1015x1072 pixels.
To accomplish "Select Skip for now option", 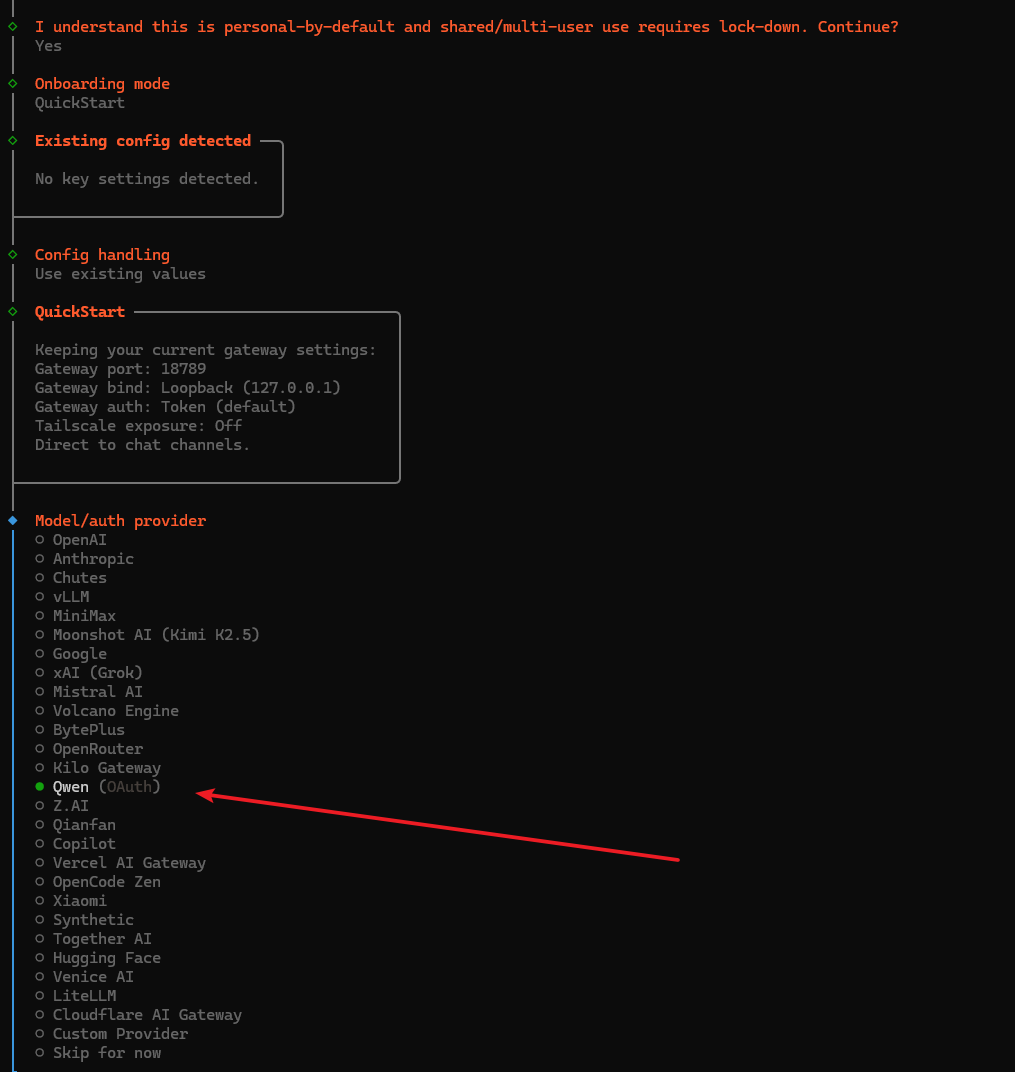I will click(x=98, y=1053).
